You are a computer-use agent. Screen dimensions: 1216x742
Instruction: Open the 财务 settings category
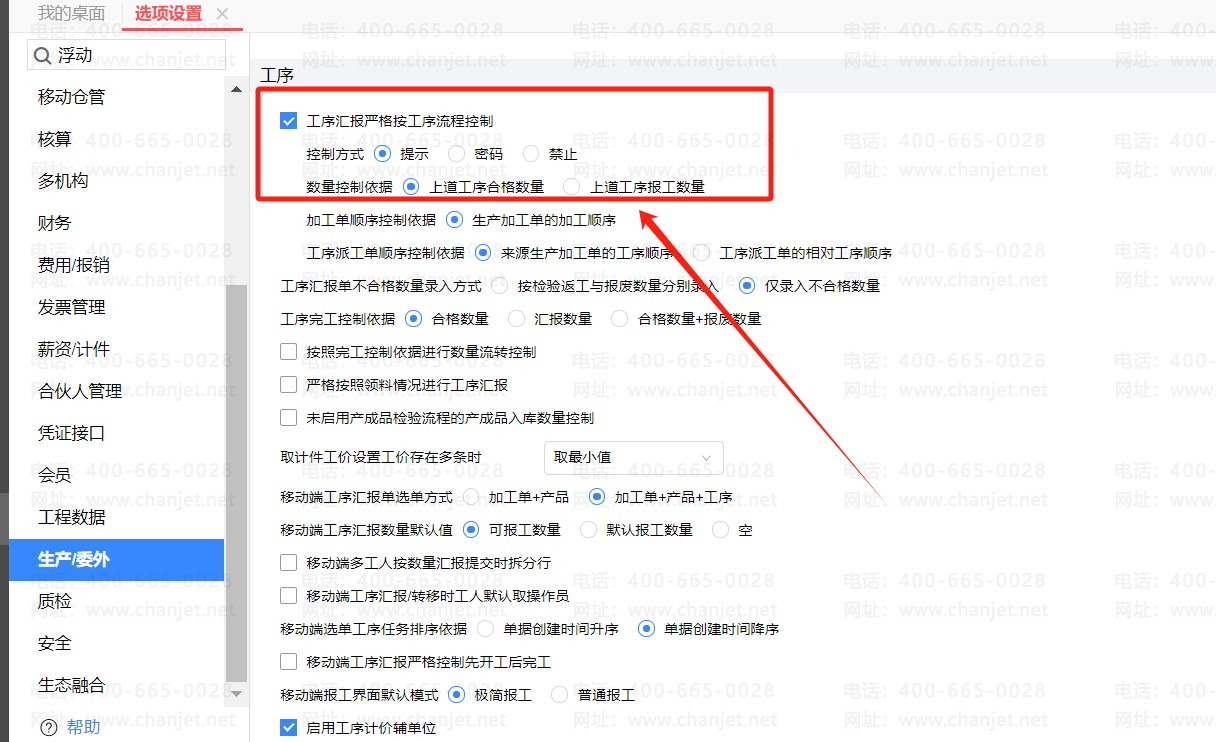[x=55, y=223]
